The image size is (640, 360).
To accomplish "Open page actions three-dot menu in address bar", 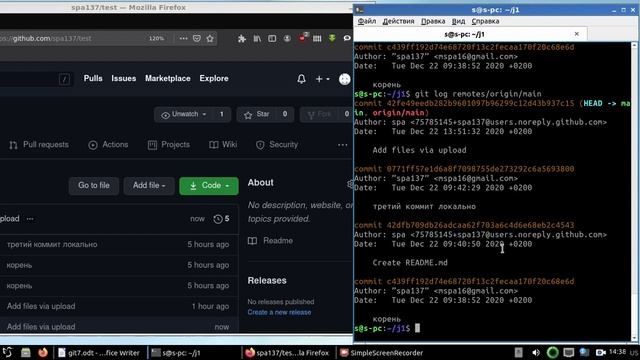I will click(x=183, y=38).
